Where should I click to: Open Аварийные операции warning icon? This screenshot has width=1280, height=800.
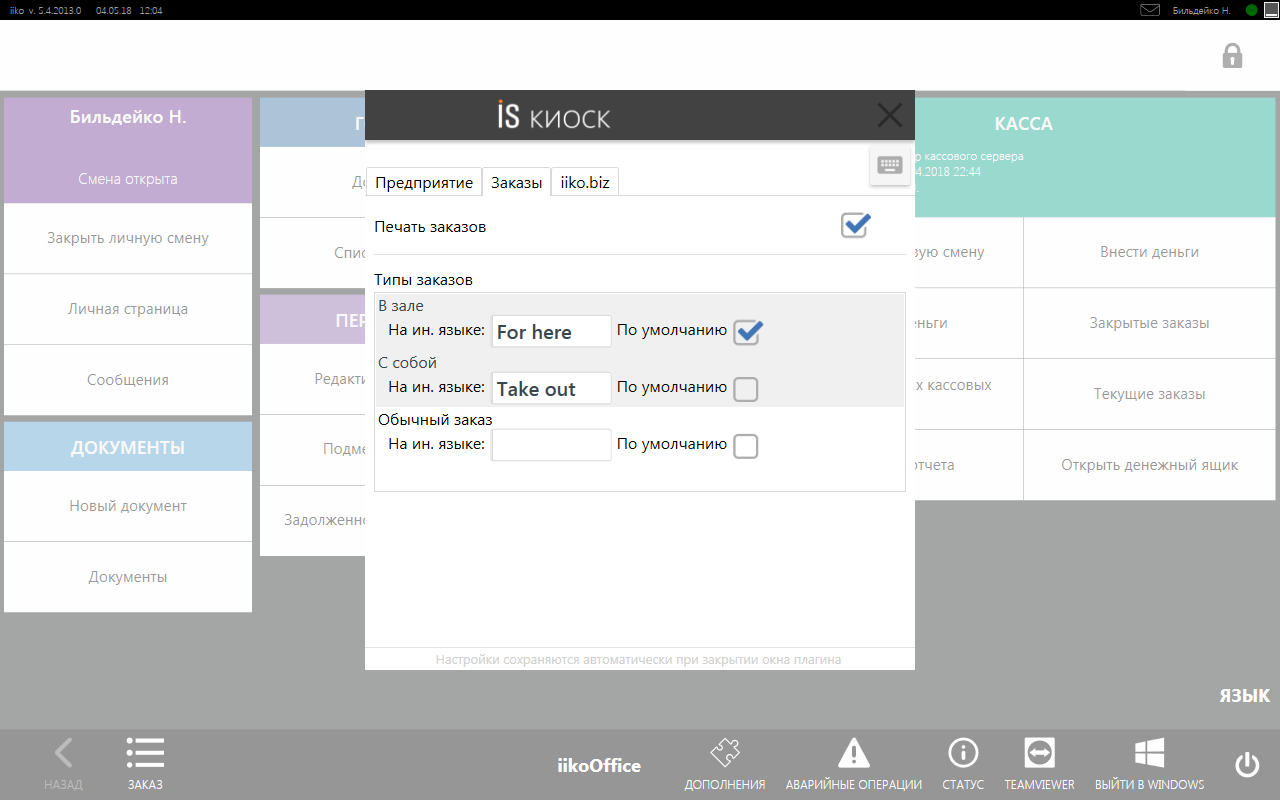pyautogui.click(x=854, y=765)
